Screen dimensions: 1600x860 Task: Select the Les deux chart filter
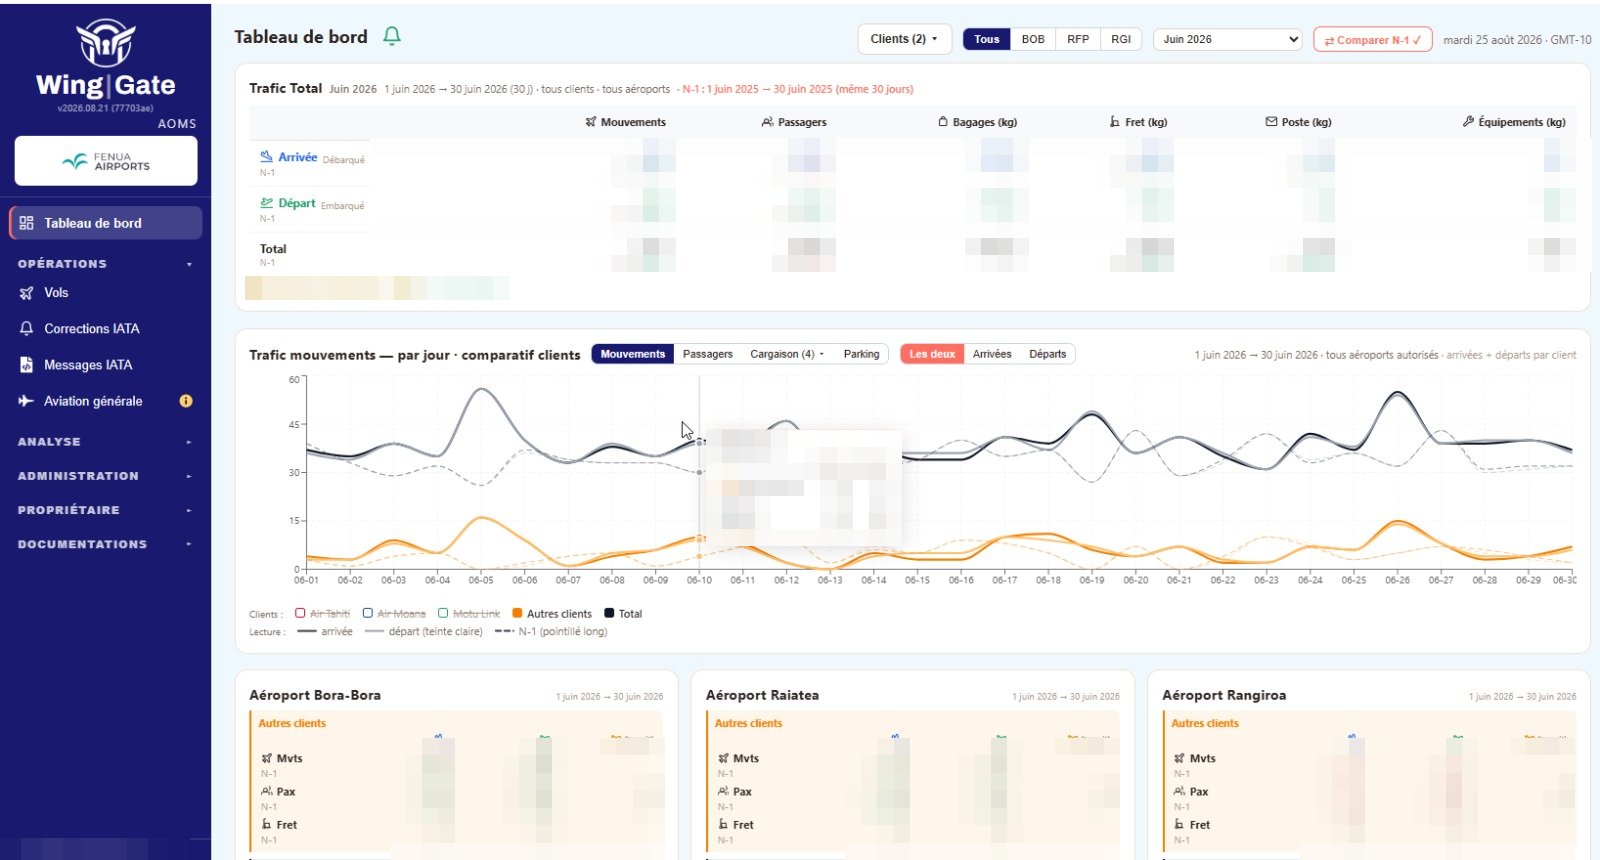pos(932,354)
